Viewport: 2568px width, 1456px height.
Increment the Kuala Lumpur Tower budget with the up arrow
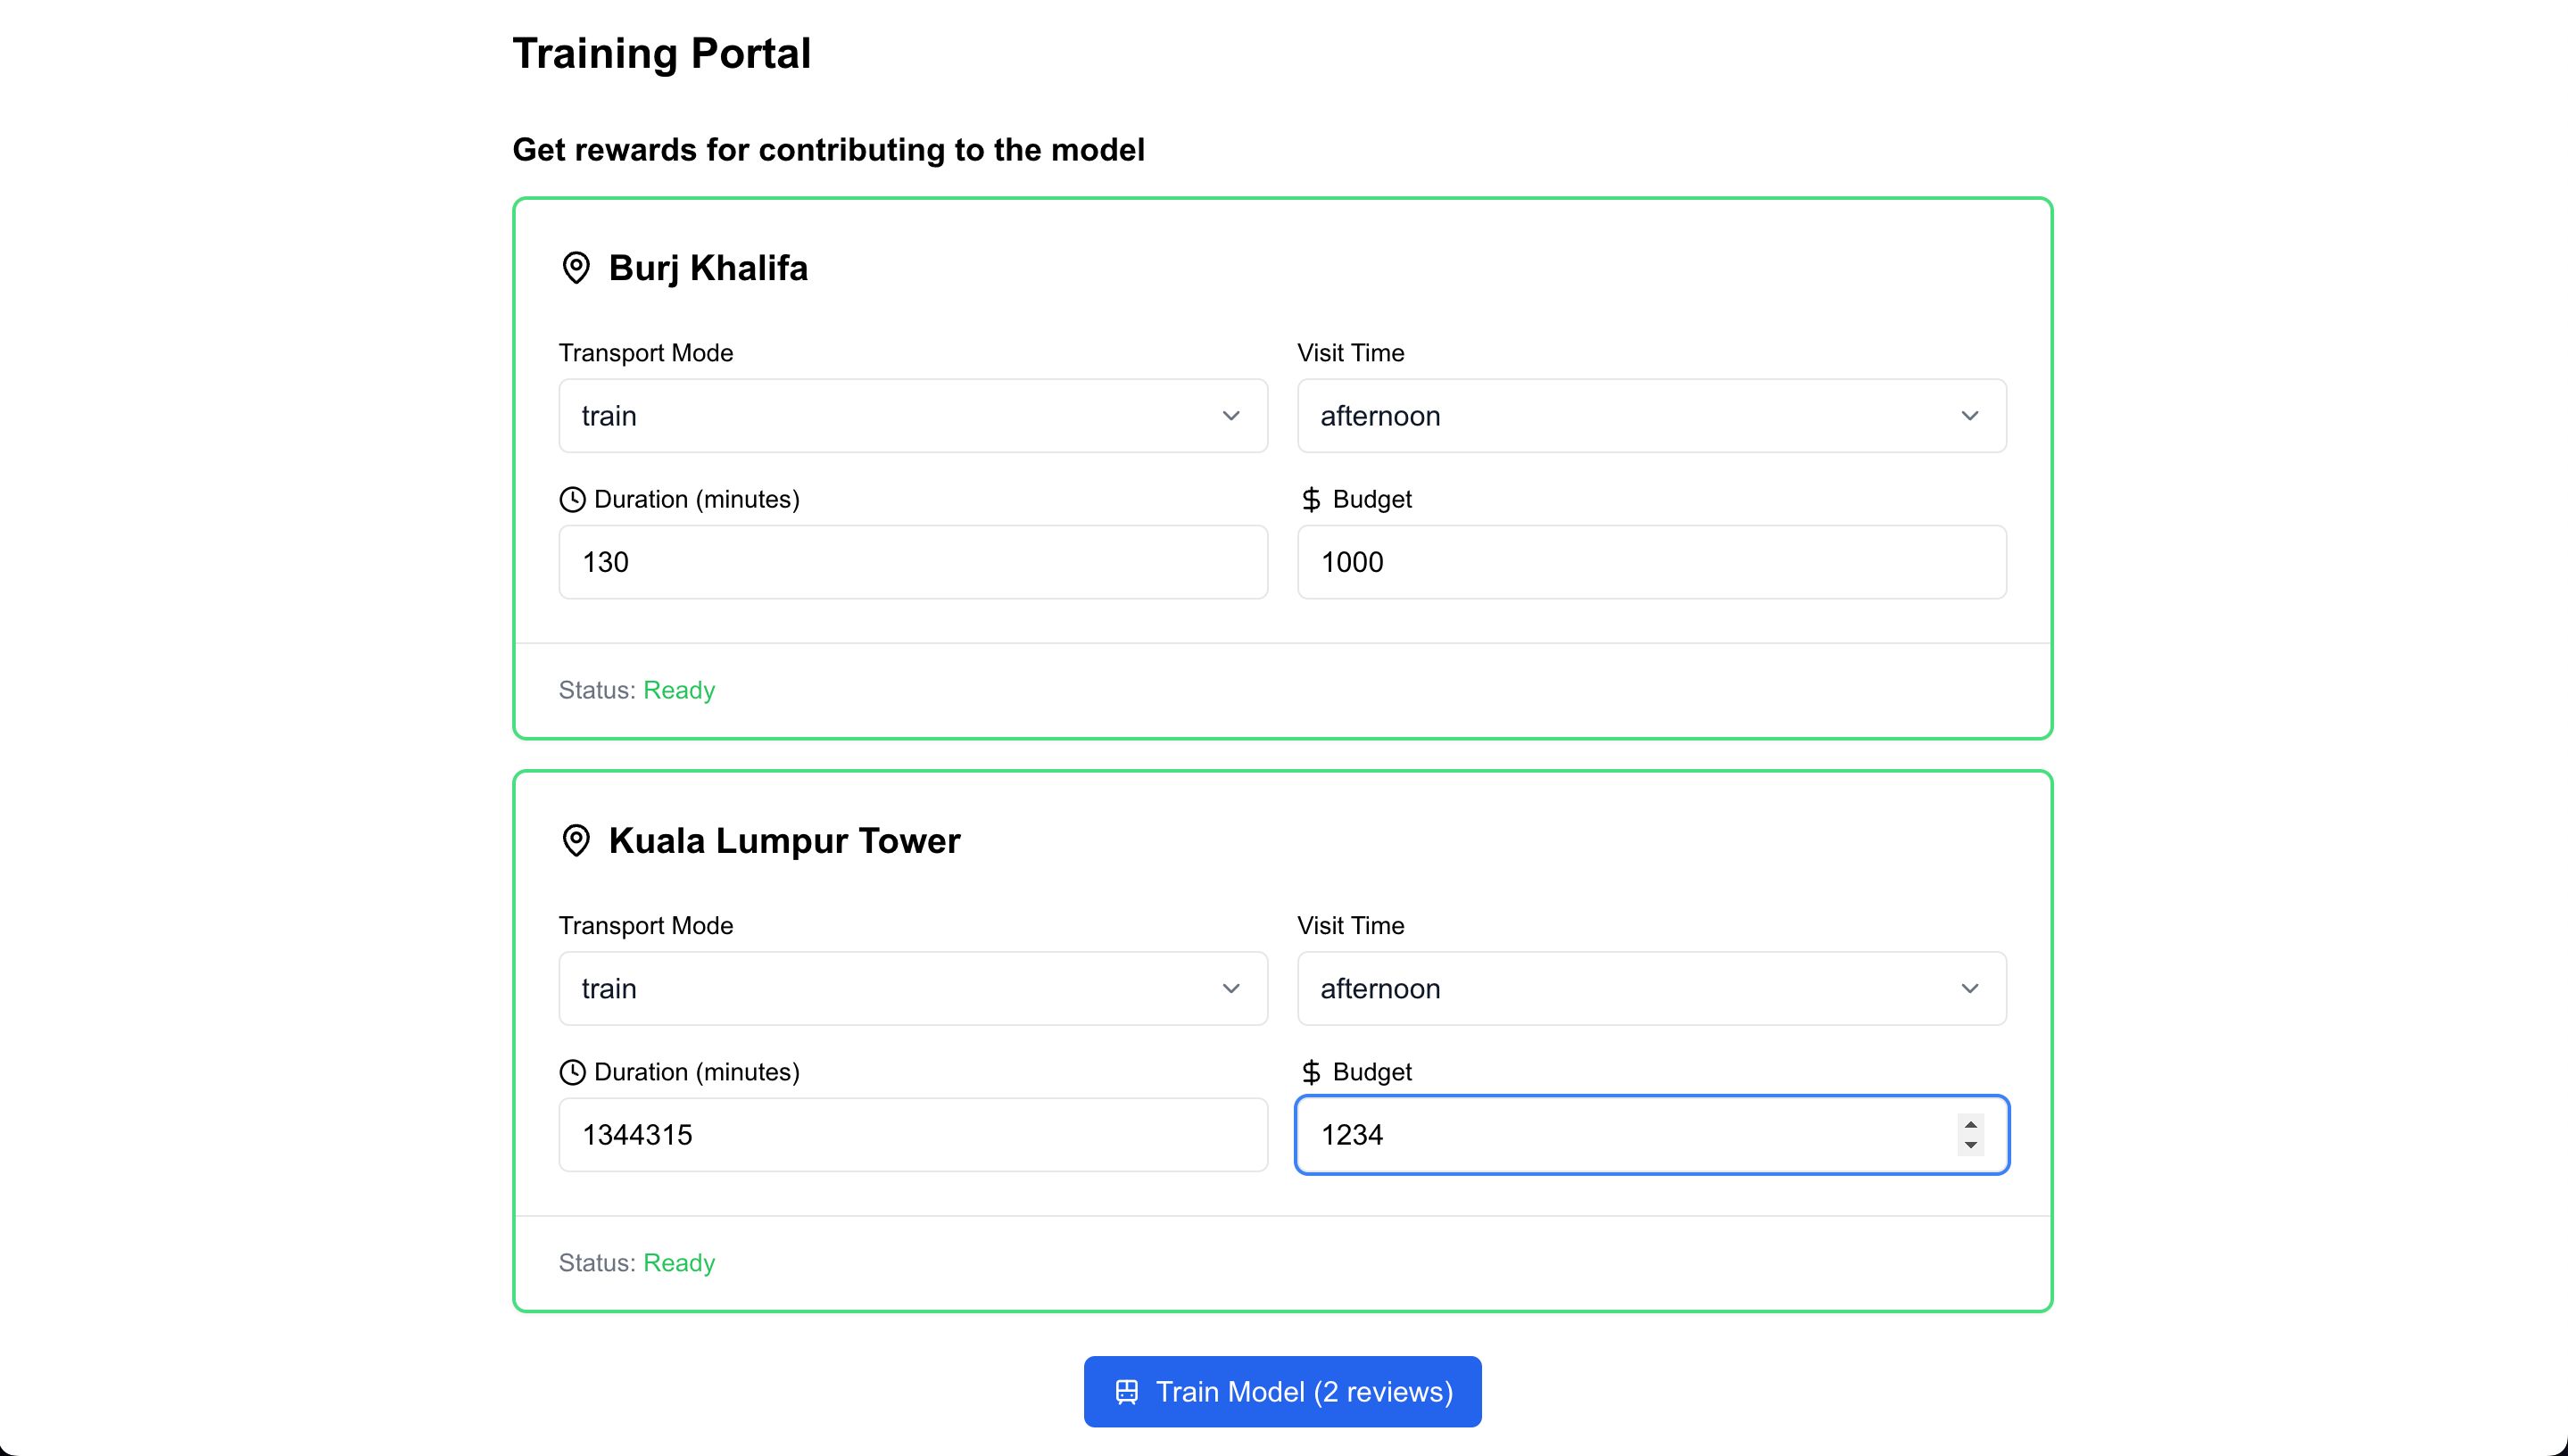[1970, 1125]
